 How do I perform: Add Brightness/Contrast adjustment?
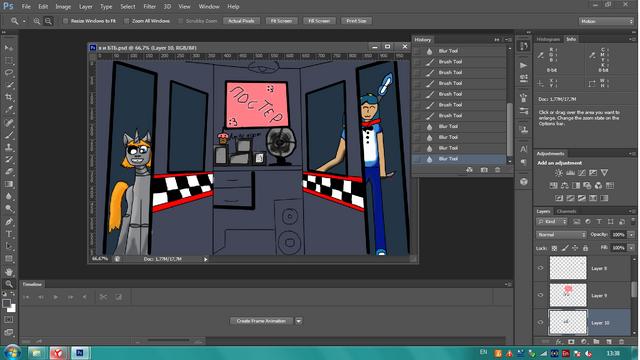tap(559, 173)
